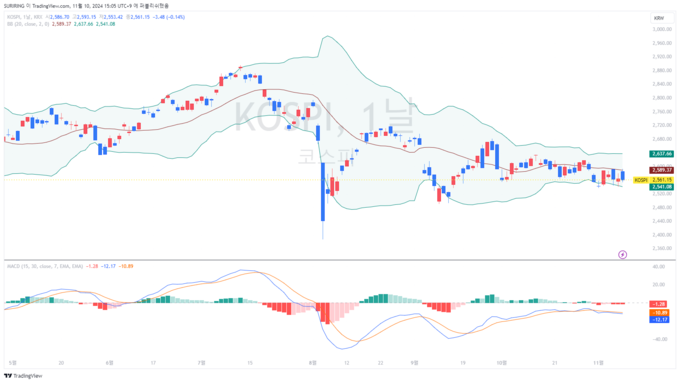Click the 8월 date axis label
Viewport: 680px width, 383px height.
(x=313, y=363)
